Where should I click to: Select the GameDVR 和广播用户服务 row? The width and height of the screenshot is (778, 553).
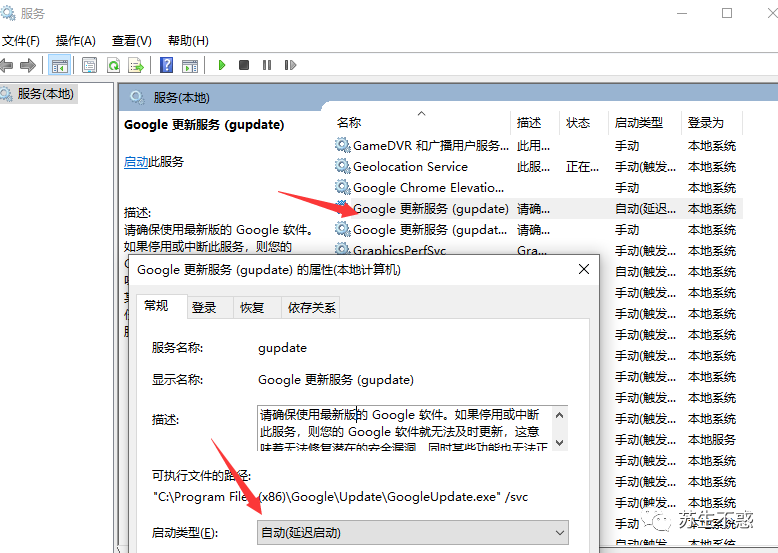click(538, 145)
